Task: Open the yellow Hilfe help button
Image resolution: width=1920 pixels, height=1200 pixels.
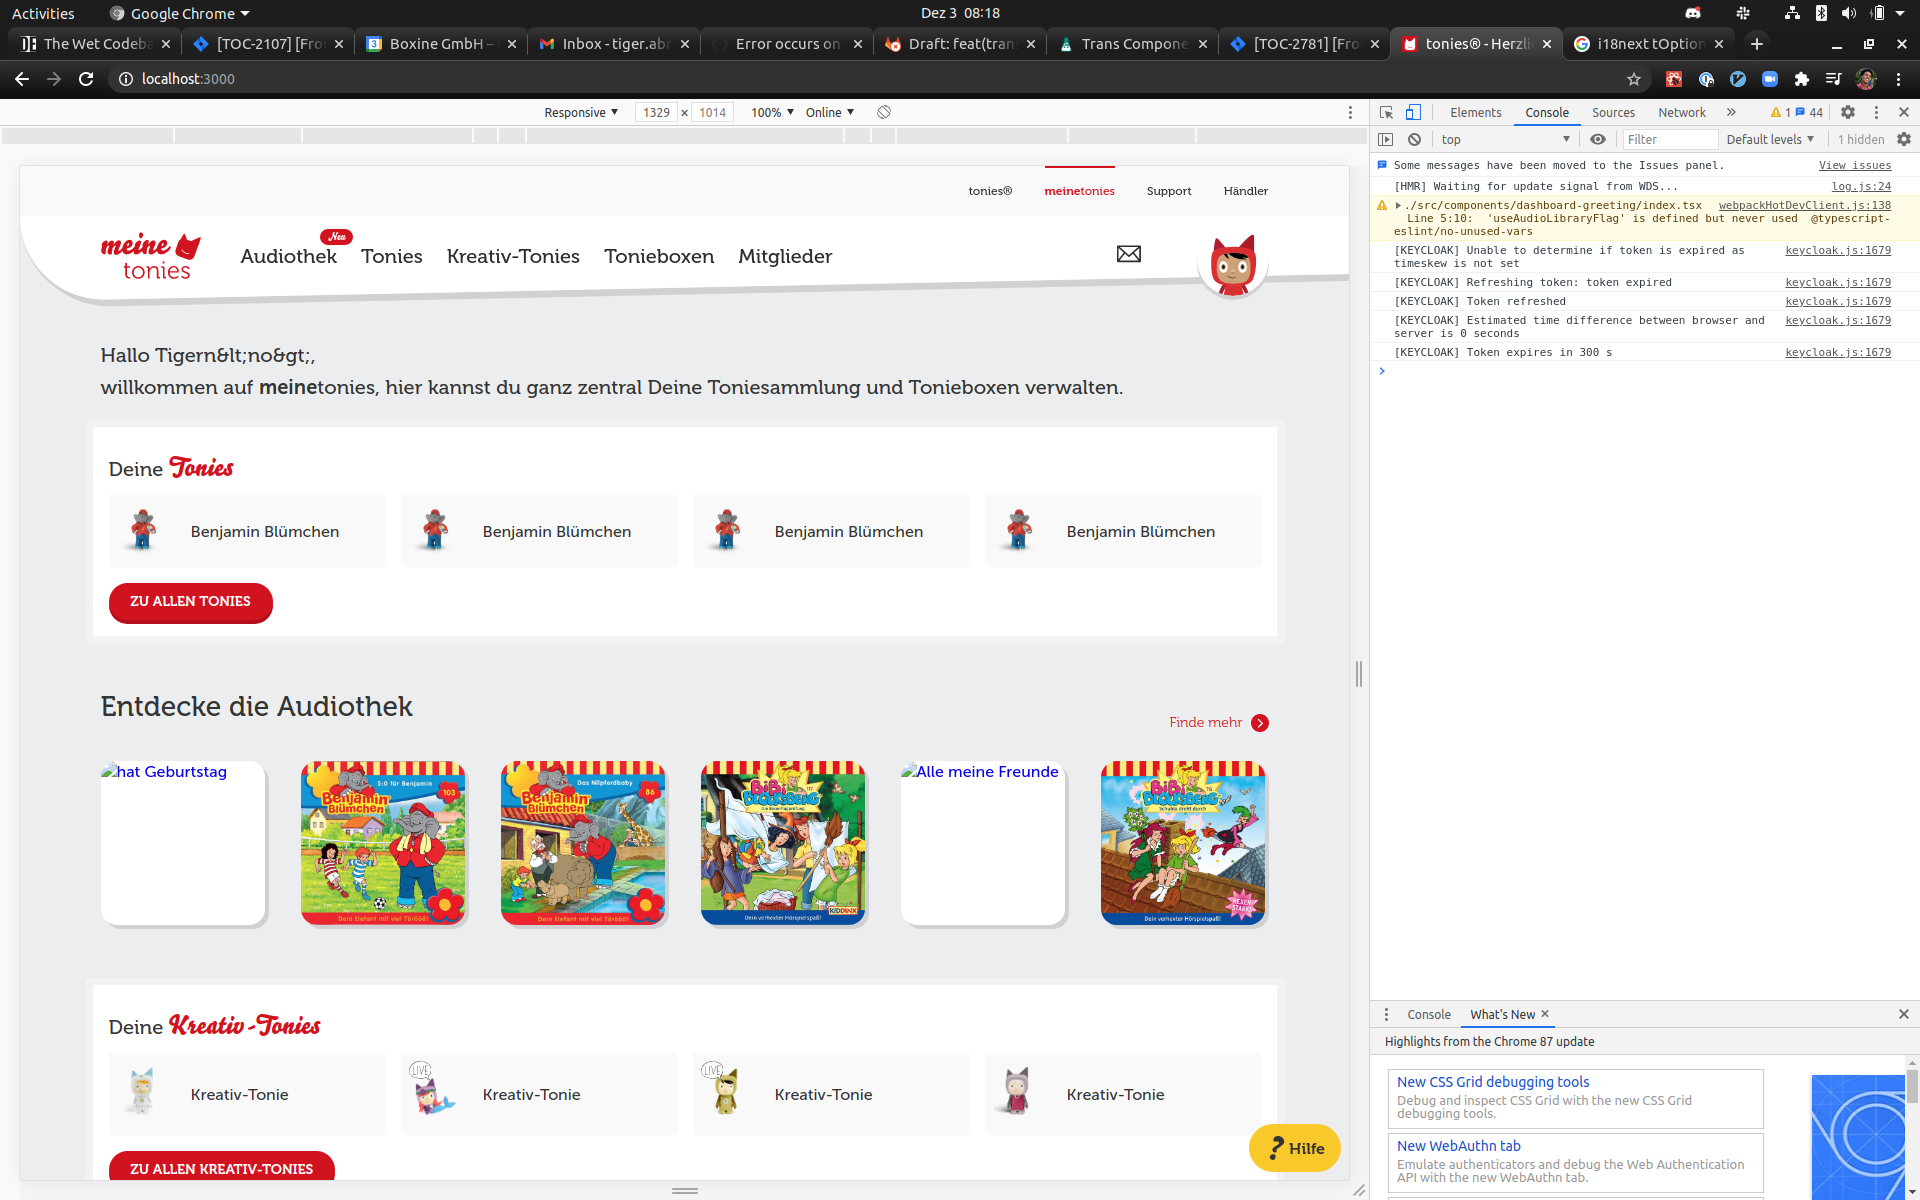Action: 1295,1148
